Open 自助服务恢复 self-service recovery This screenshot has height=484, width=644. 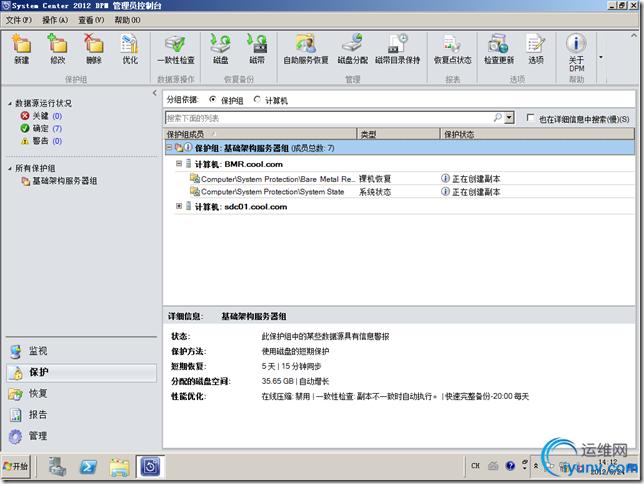(306, 49)
